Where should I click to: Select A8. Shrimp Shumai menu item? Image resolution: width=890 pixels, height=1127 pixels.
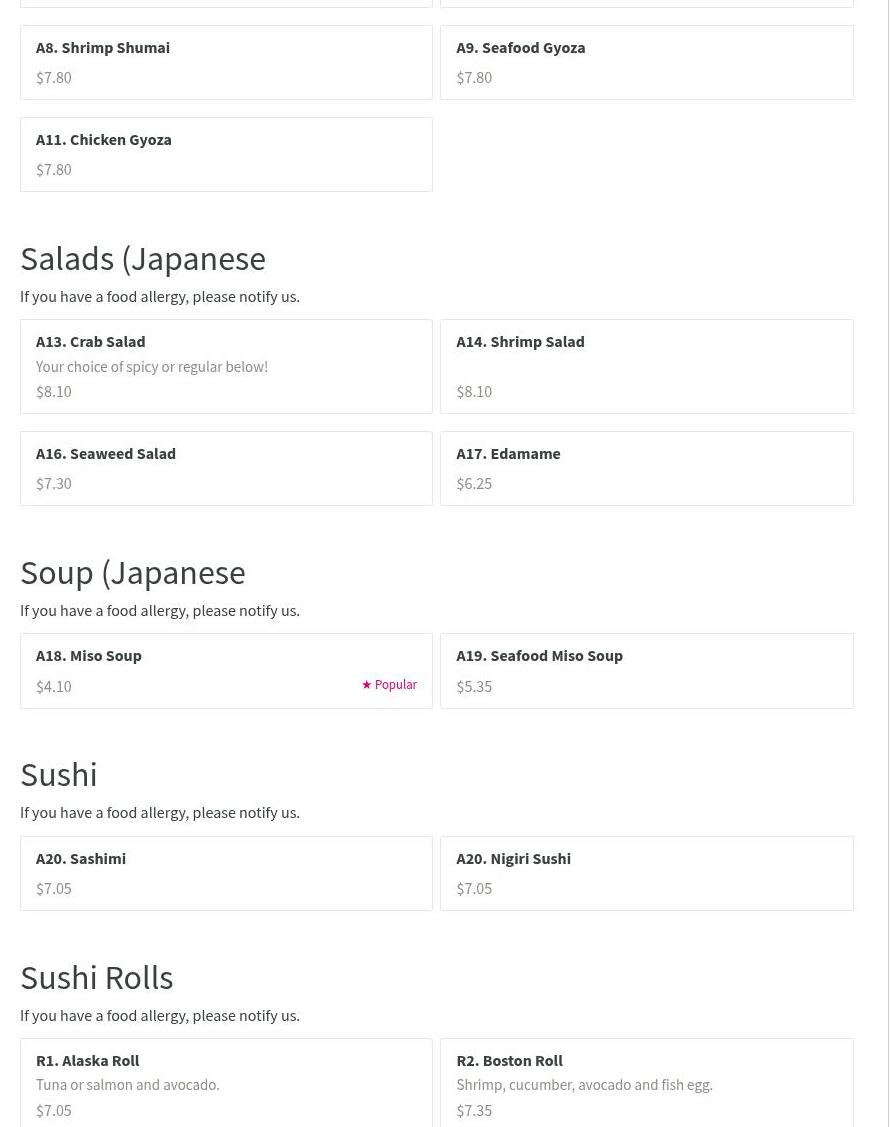coord(226,62)
